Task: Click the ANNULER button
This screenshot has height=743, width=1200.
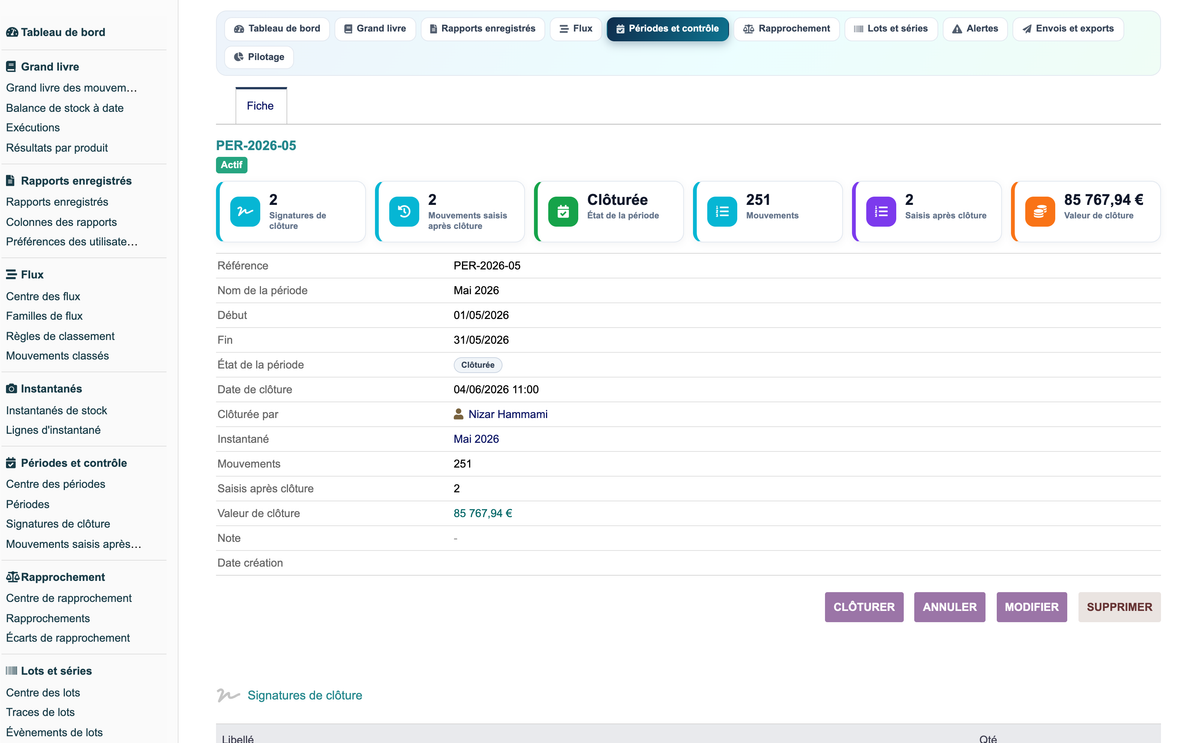Action: [950, 607]
